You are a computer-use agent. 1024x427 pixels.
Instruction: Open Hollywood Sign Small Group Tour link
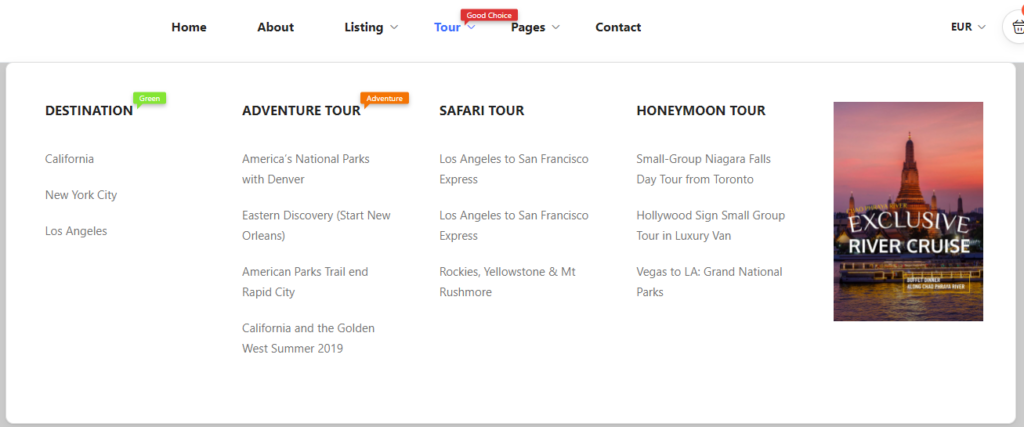pos(710,225)
